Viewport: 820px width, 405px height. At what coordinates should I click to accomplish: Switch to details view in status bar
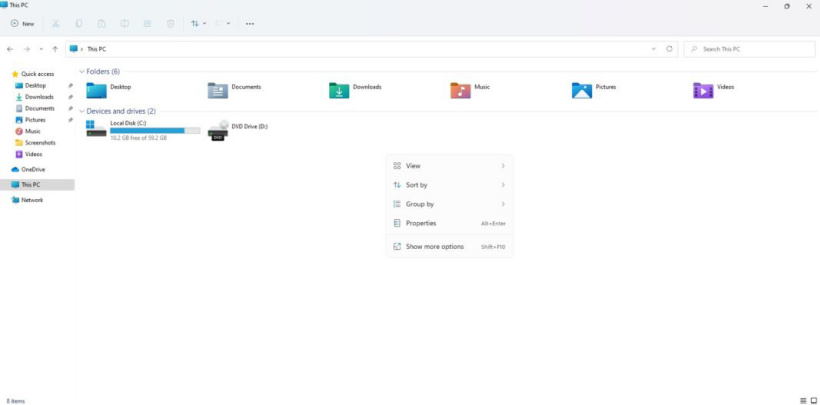(803, 400)
